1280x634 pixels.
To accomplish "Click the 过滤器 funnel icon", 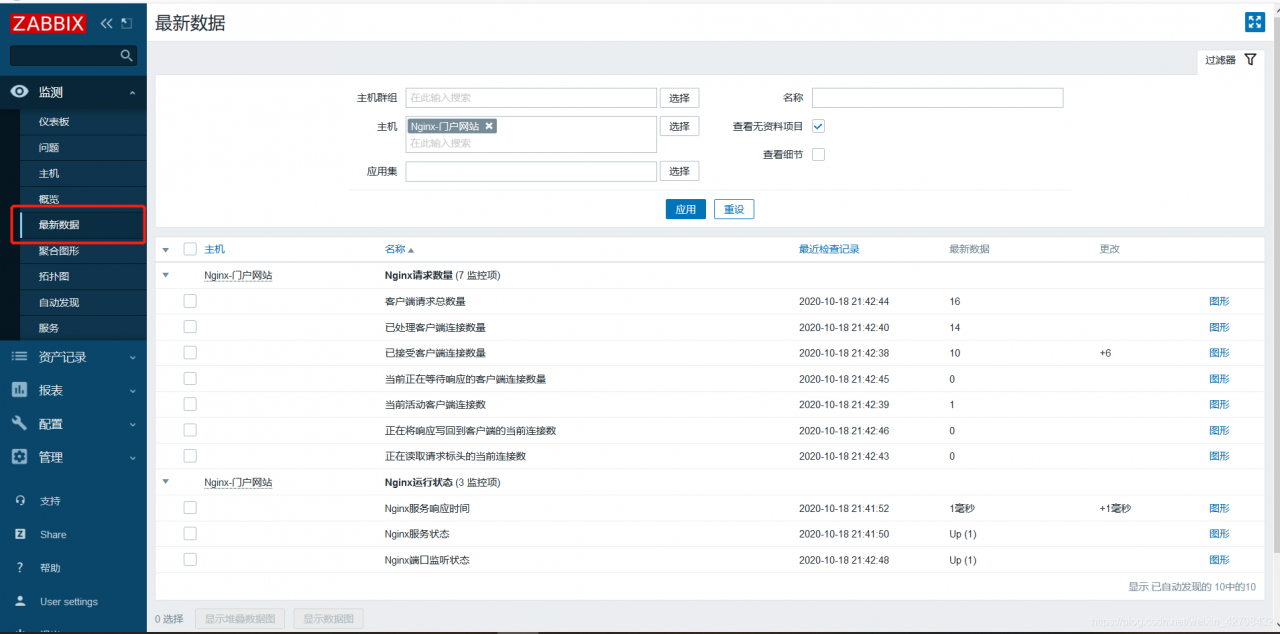I will click(1250, 60).
